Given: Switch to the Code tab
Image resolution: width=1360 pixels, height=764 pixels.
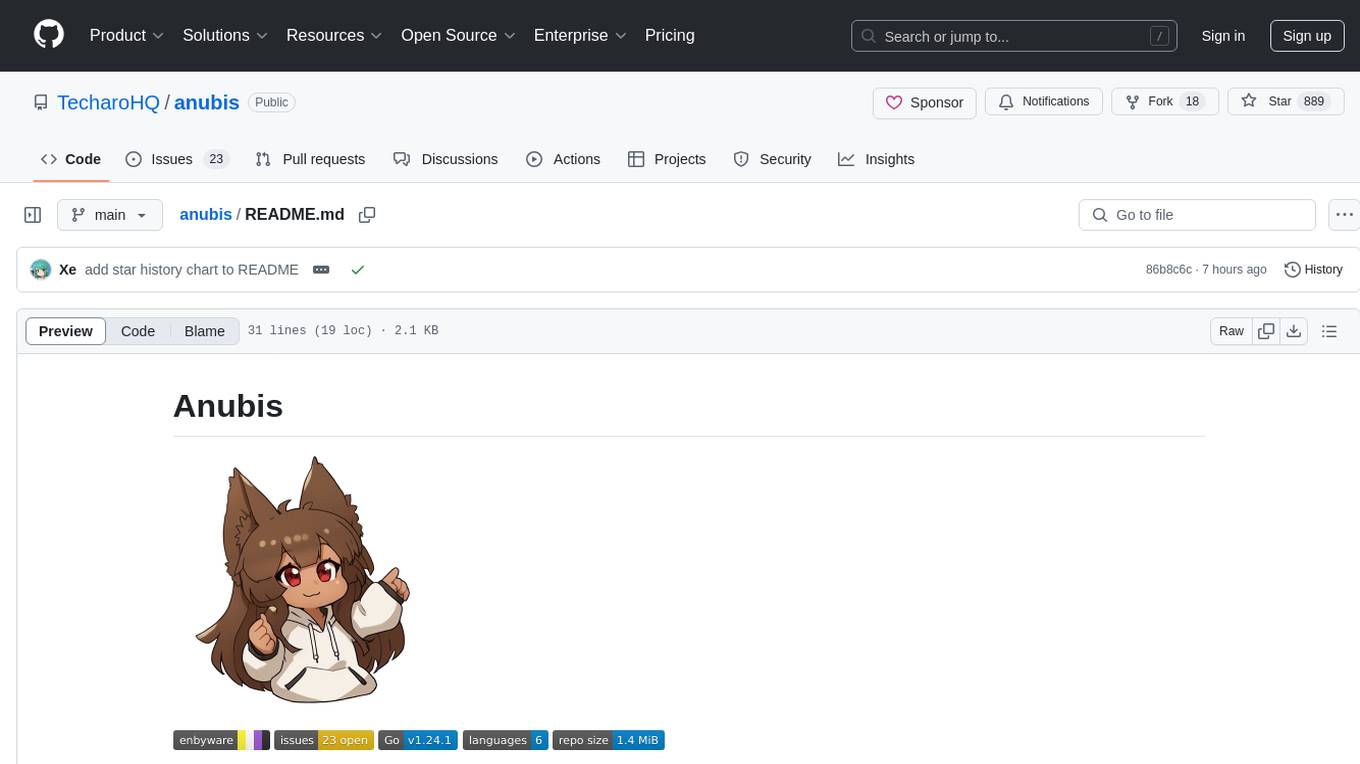Looking at the screenshot, I should click(x=71, y=159).
